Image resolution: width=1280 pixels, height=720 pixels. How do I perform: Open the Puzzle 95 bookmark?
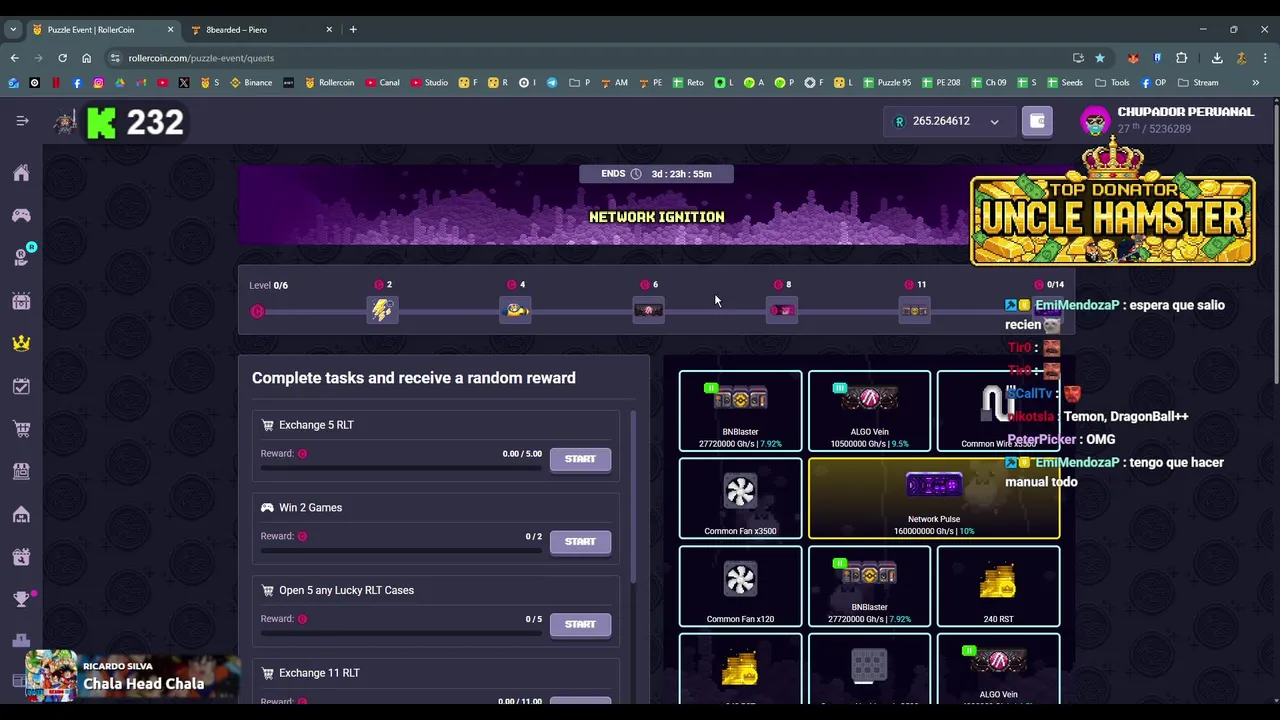885,82
